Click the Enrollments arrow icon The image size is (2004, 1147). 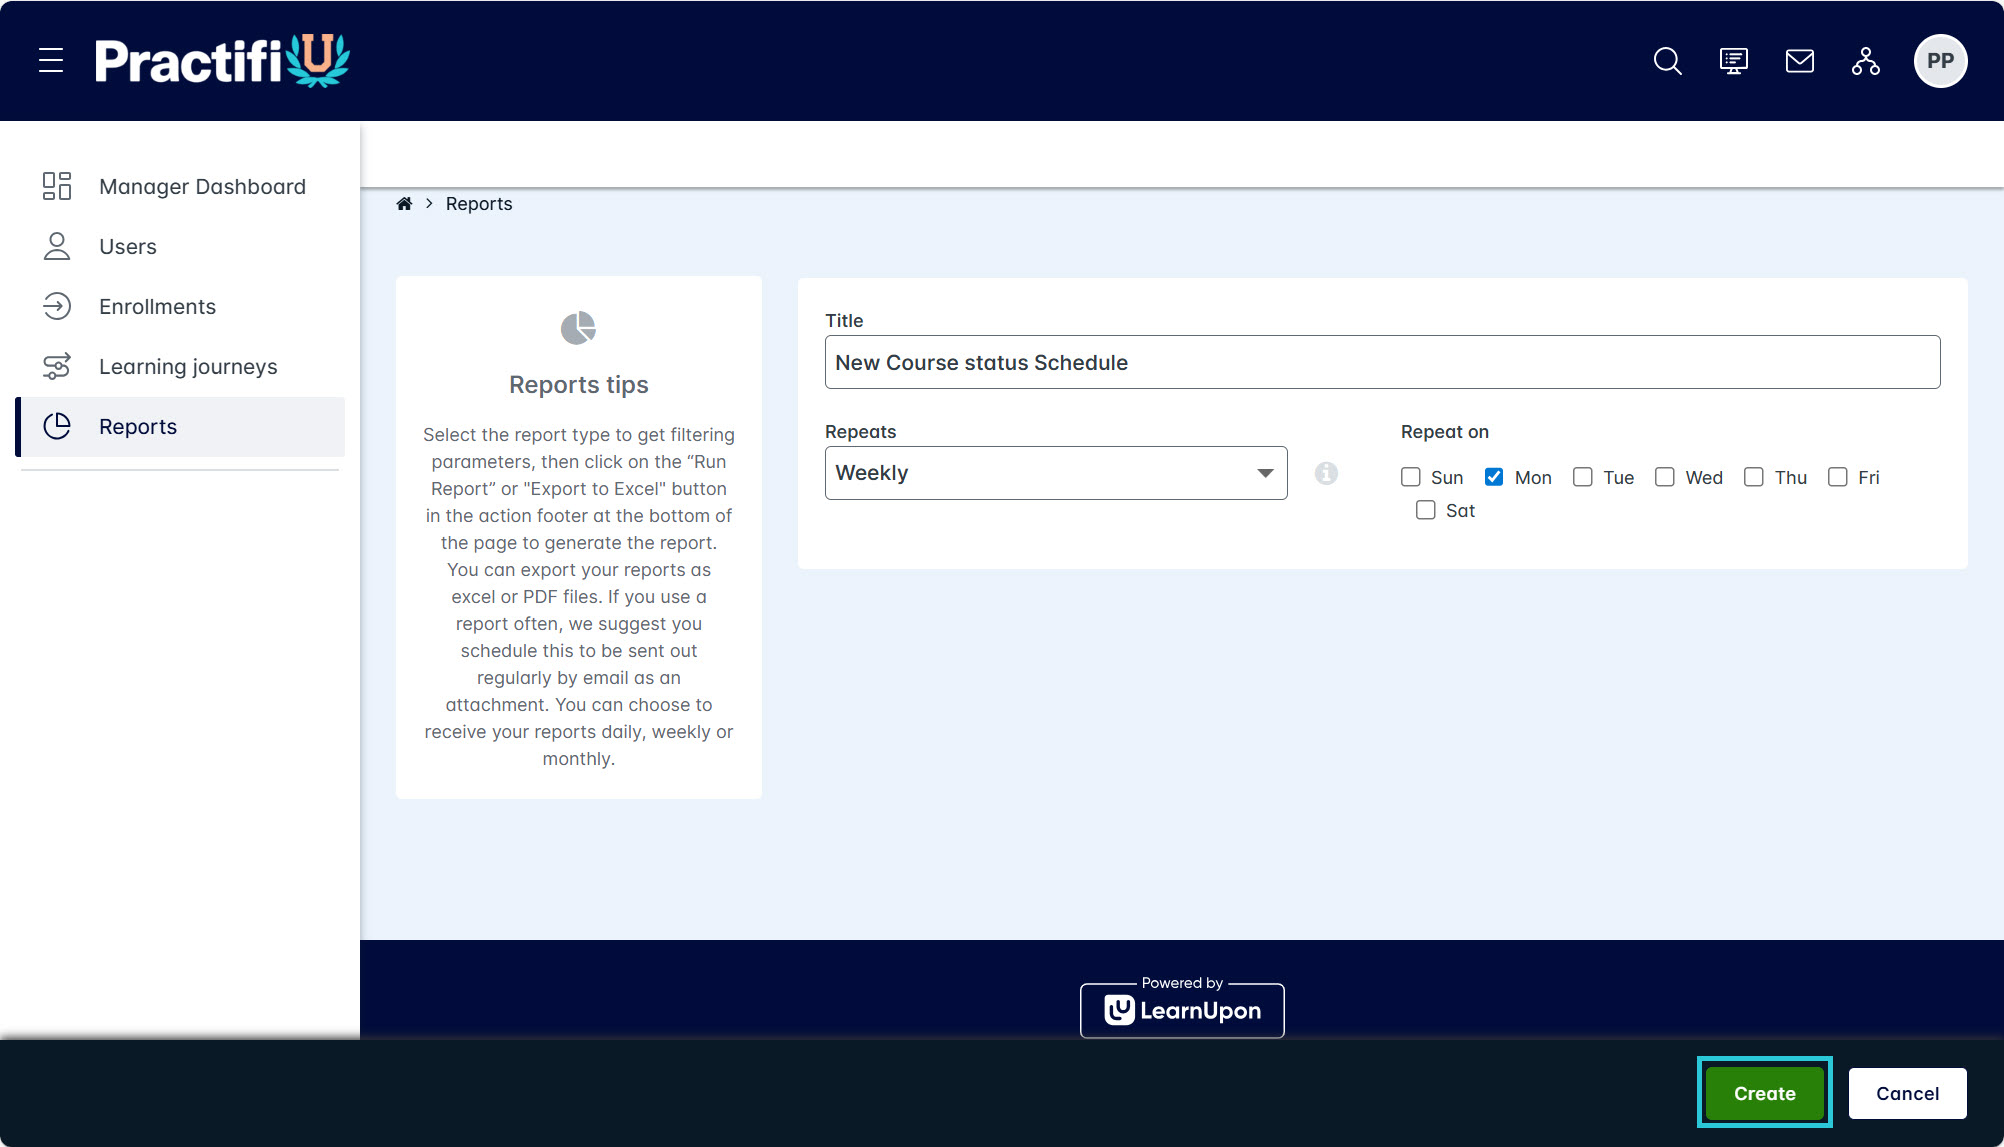[x=57, y=306]
